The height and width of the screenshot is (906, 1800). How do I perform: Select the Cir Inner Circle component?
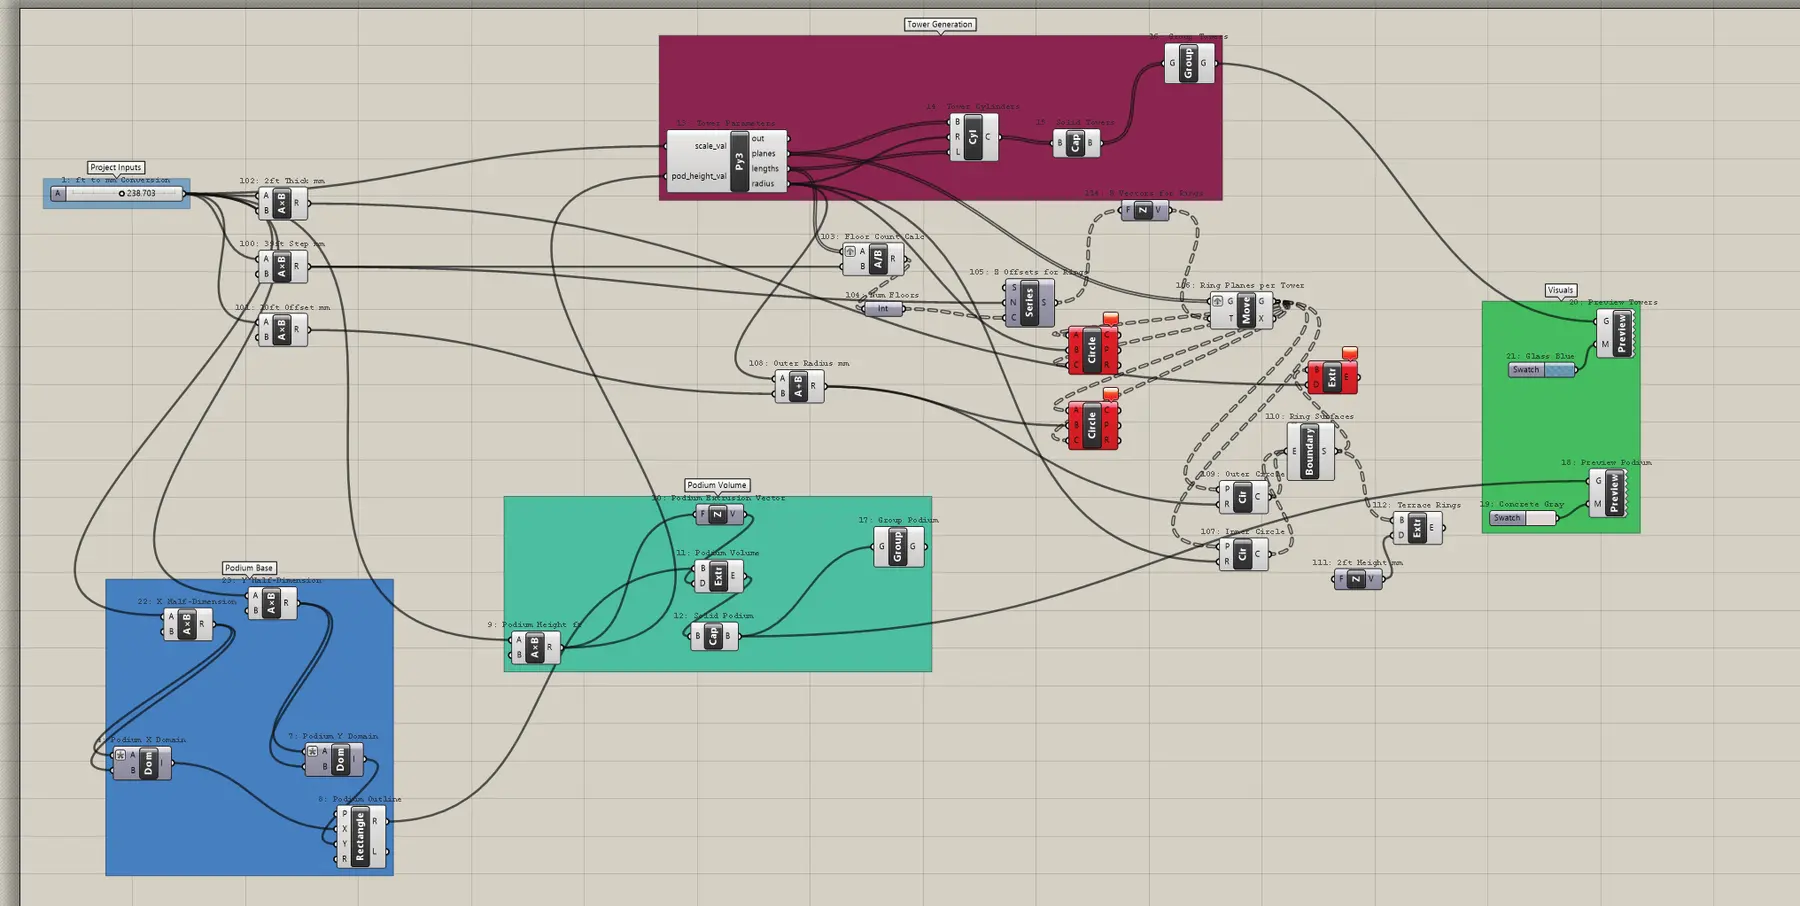click(1243, 554)
